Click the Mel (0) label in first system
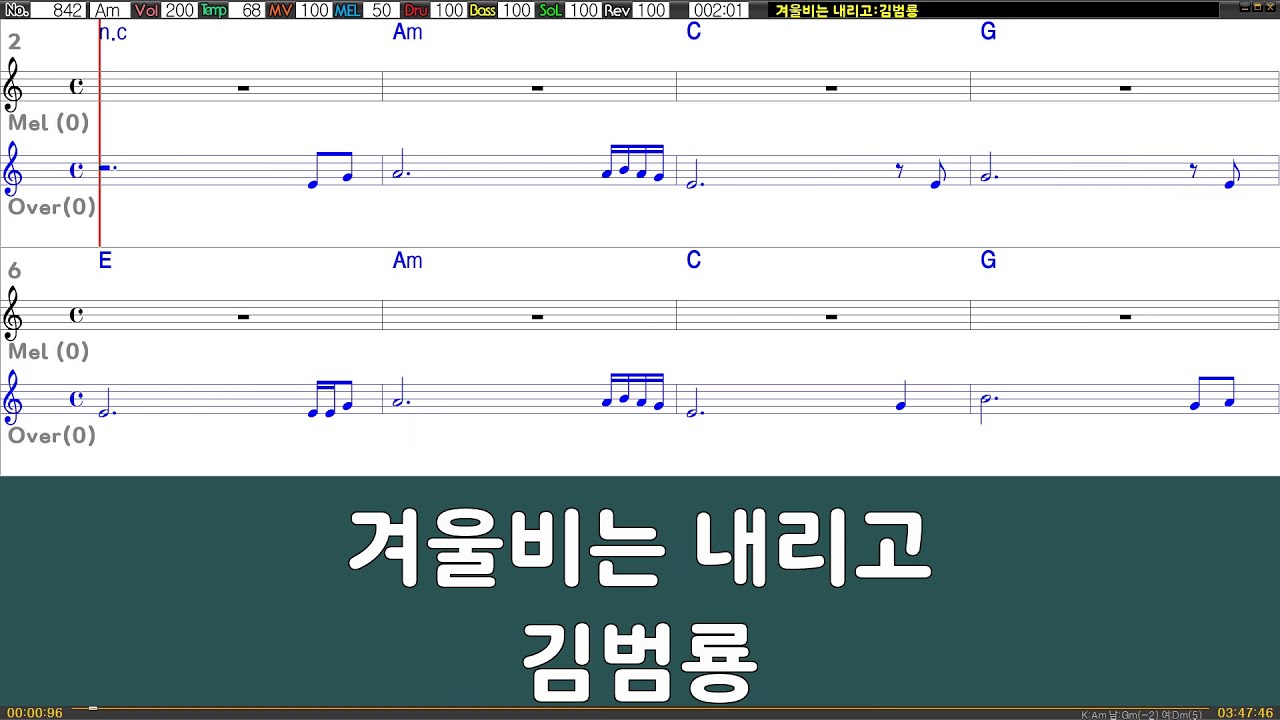 coord(49,123)
